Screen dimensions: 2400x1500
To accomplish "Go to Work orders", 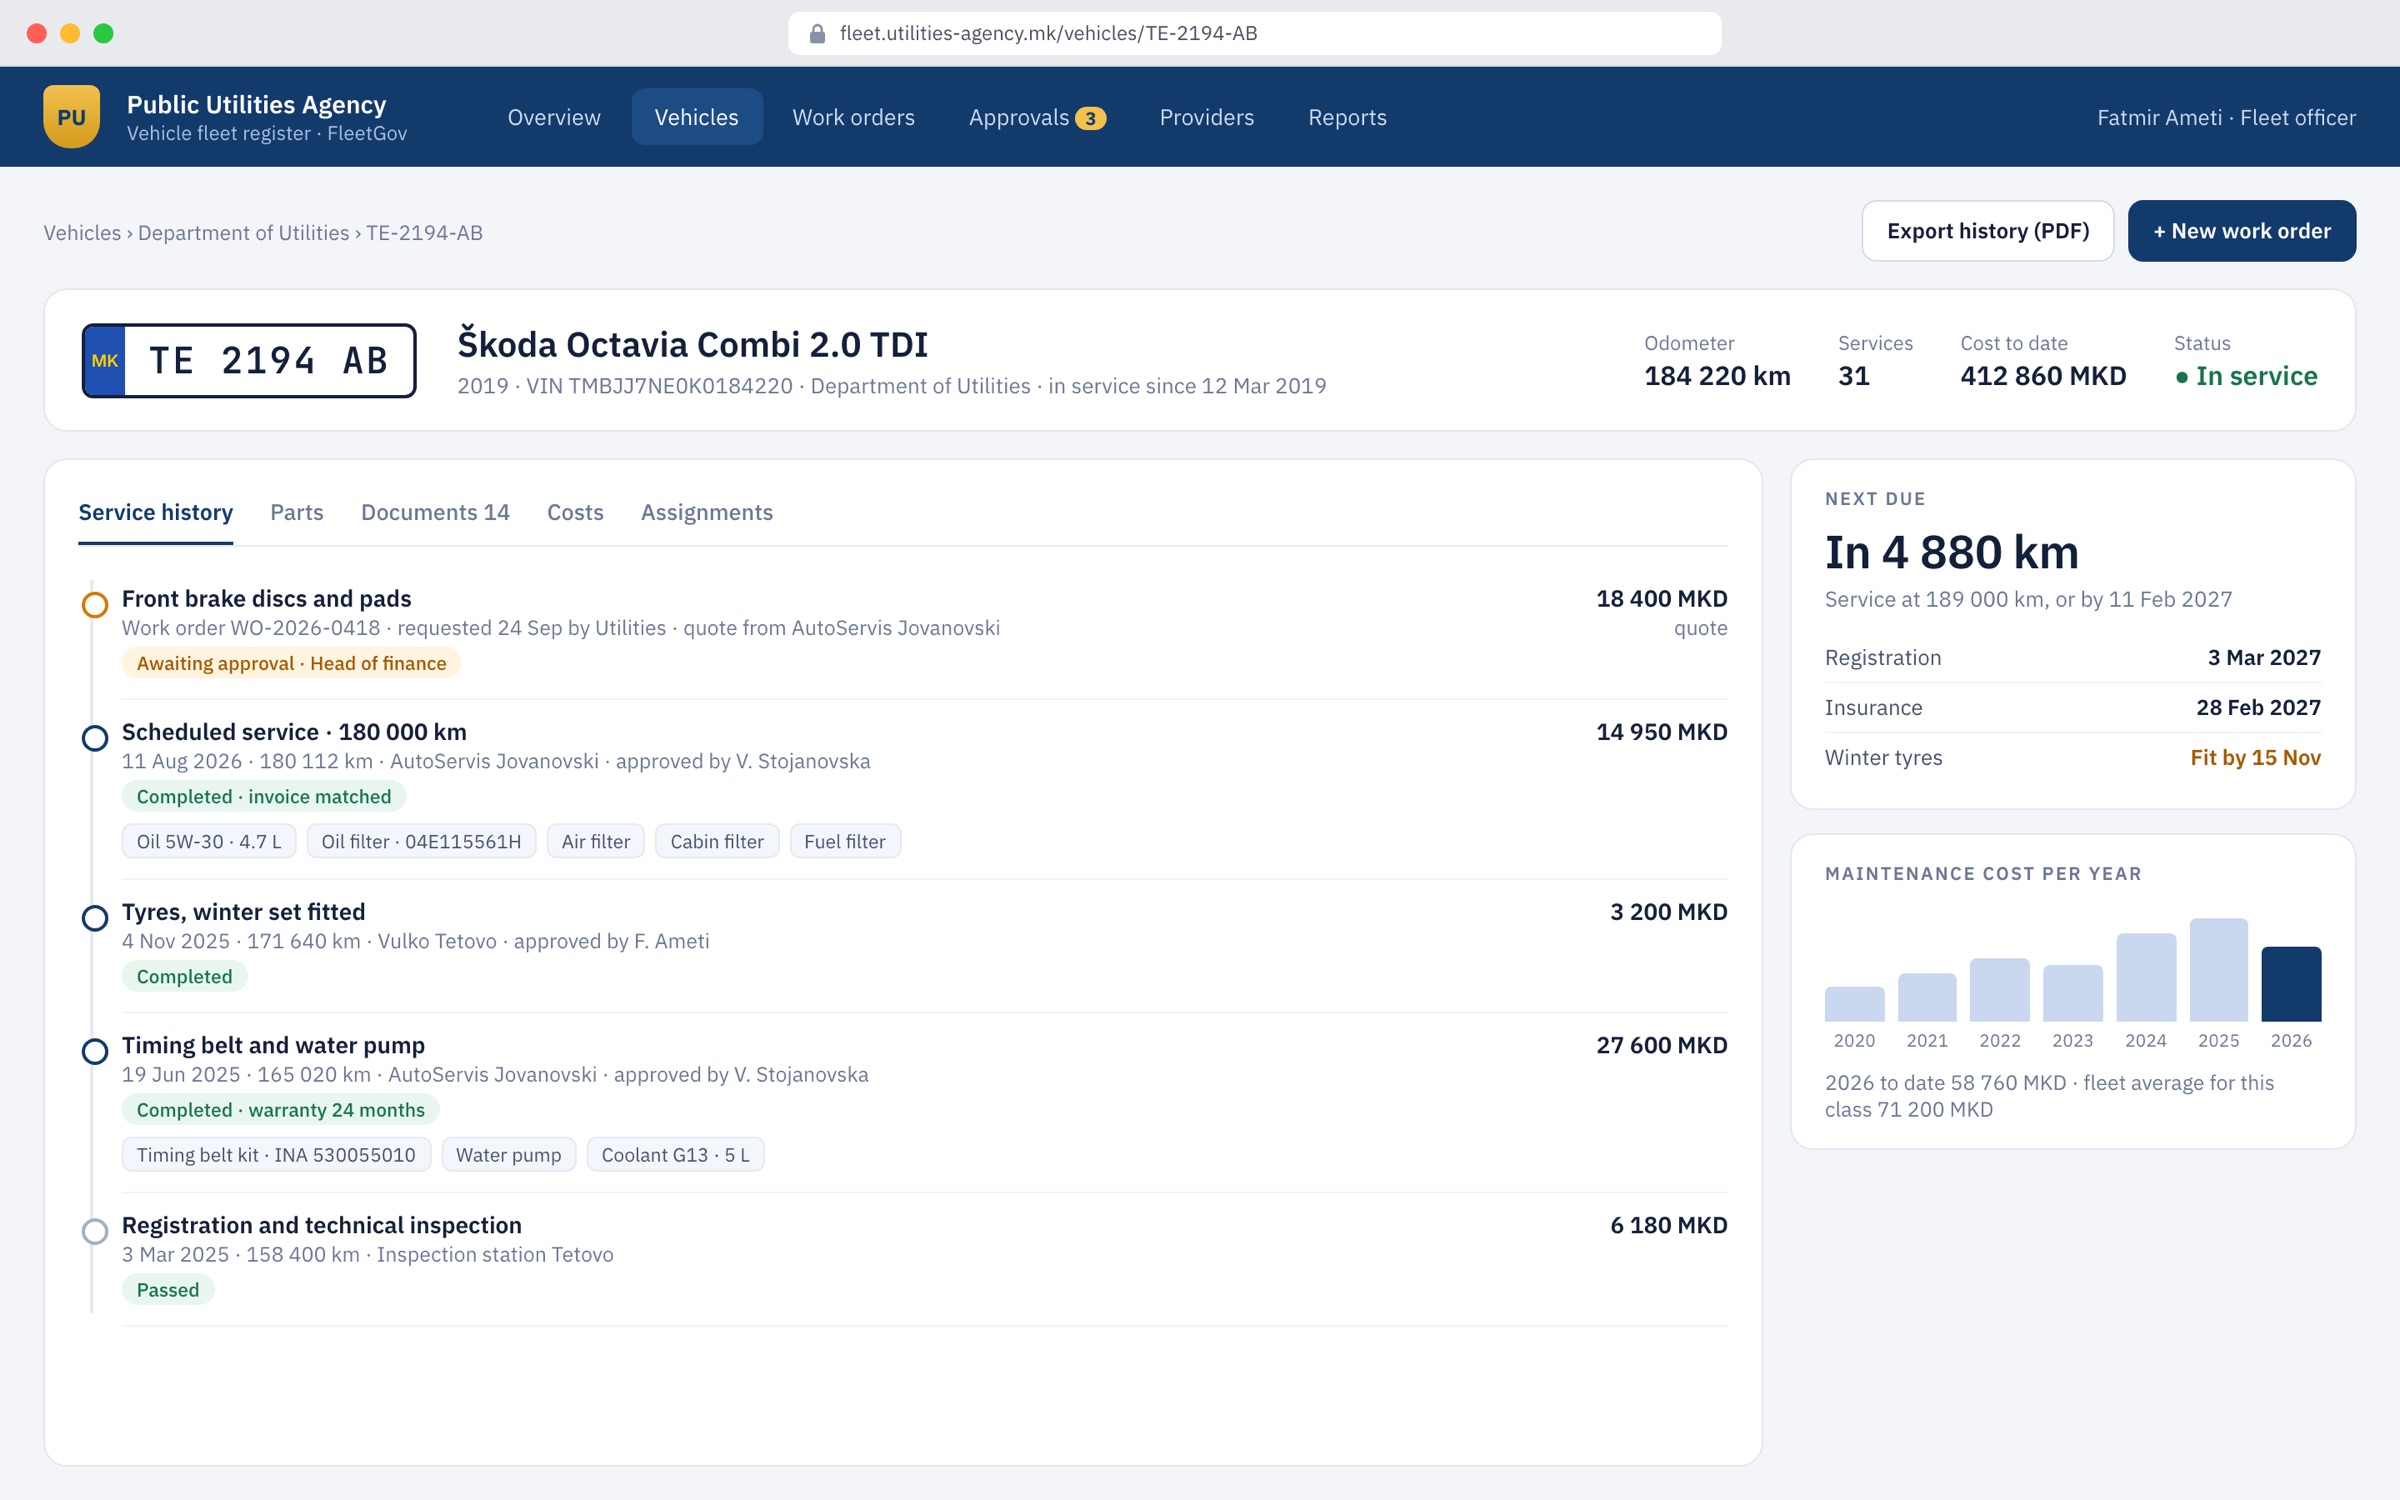I will 853,117.
